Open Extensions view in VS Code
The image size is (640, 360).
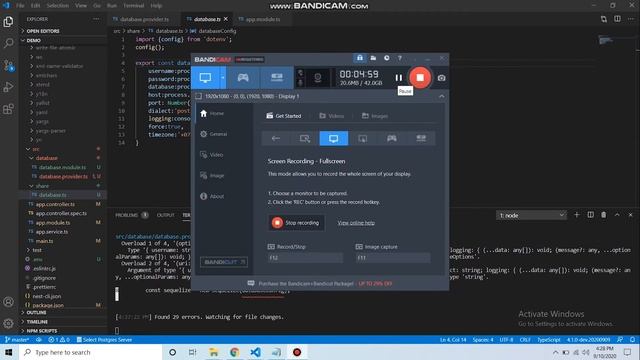[8, 109]
